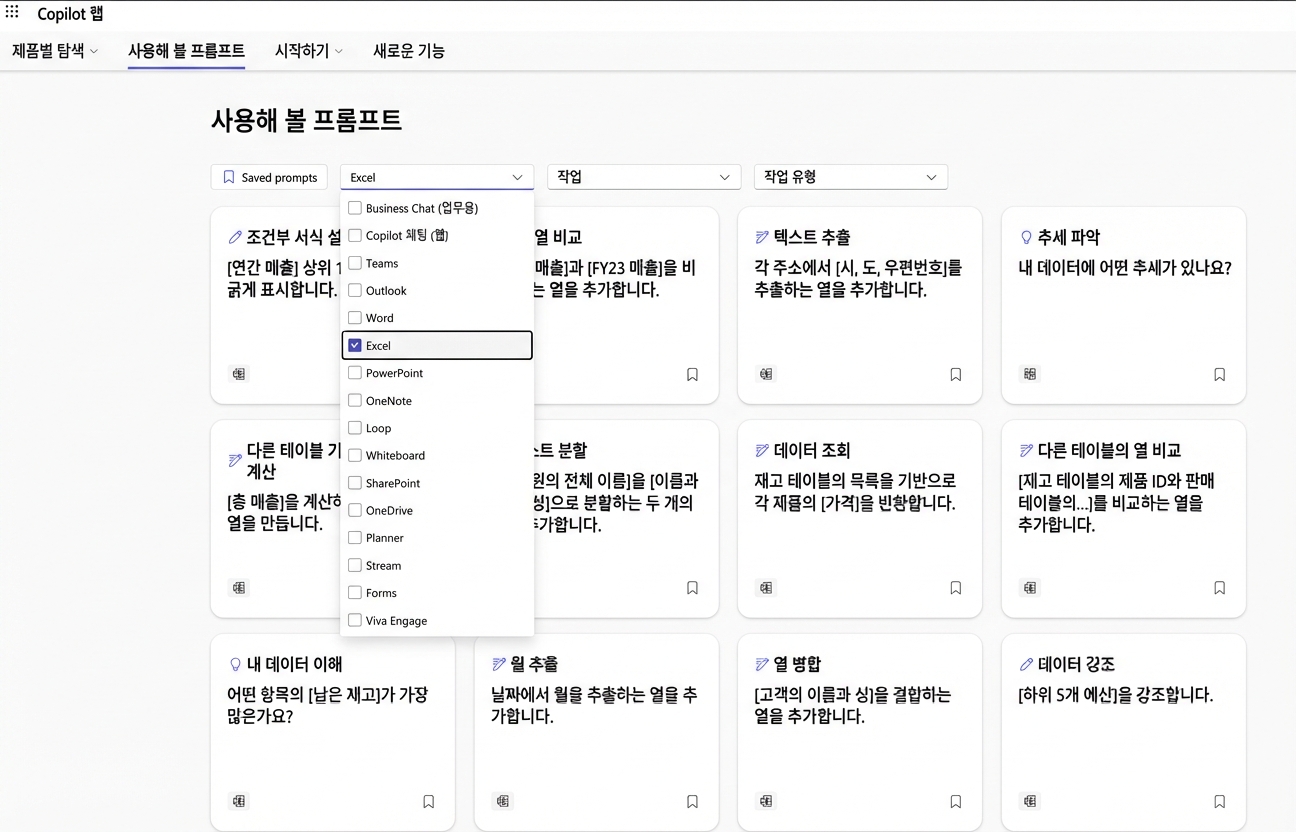Uncheck the Excel filter checkbox
The image size is (1296, 832).
click(x=354, y=345)
